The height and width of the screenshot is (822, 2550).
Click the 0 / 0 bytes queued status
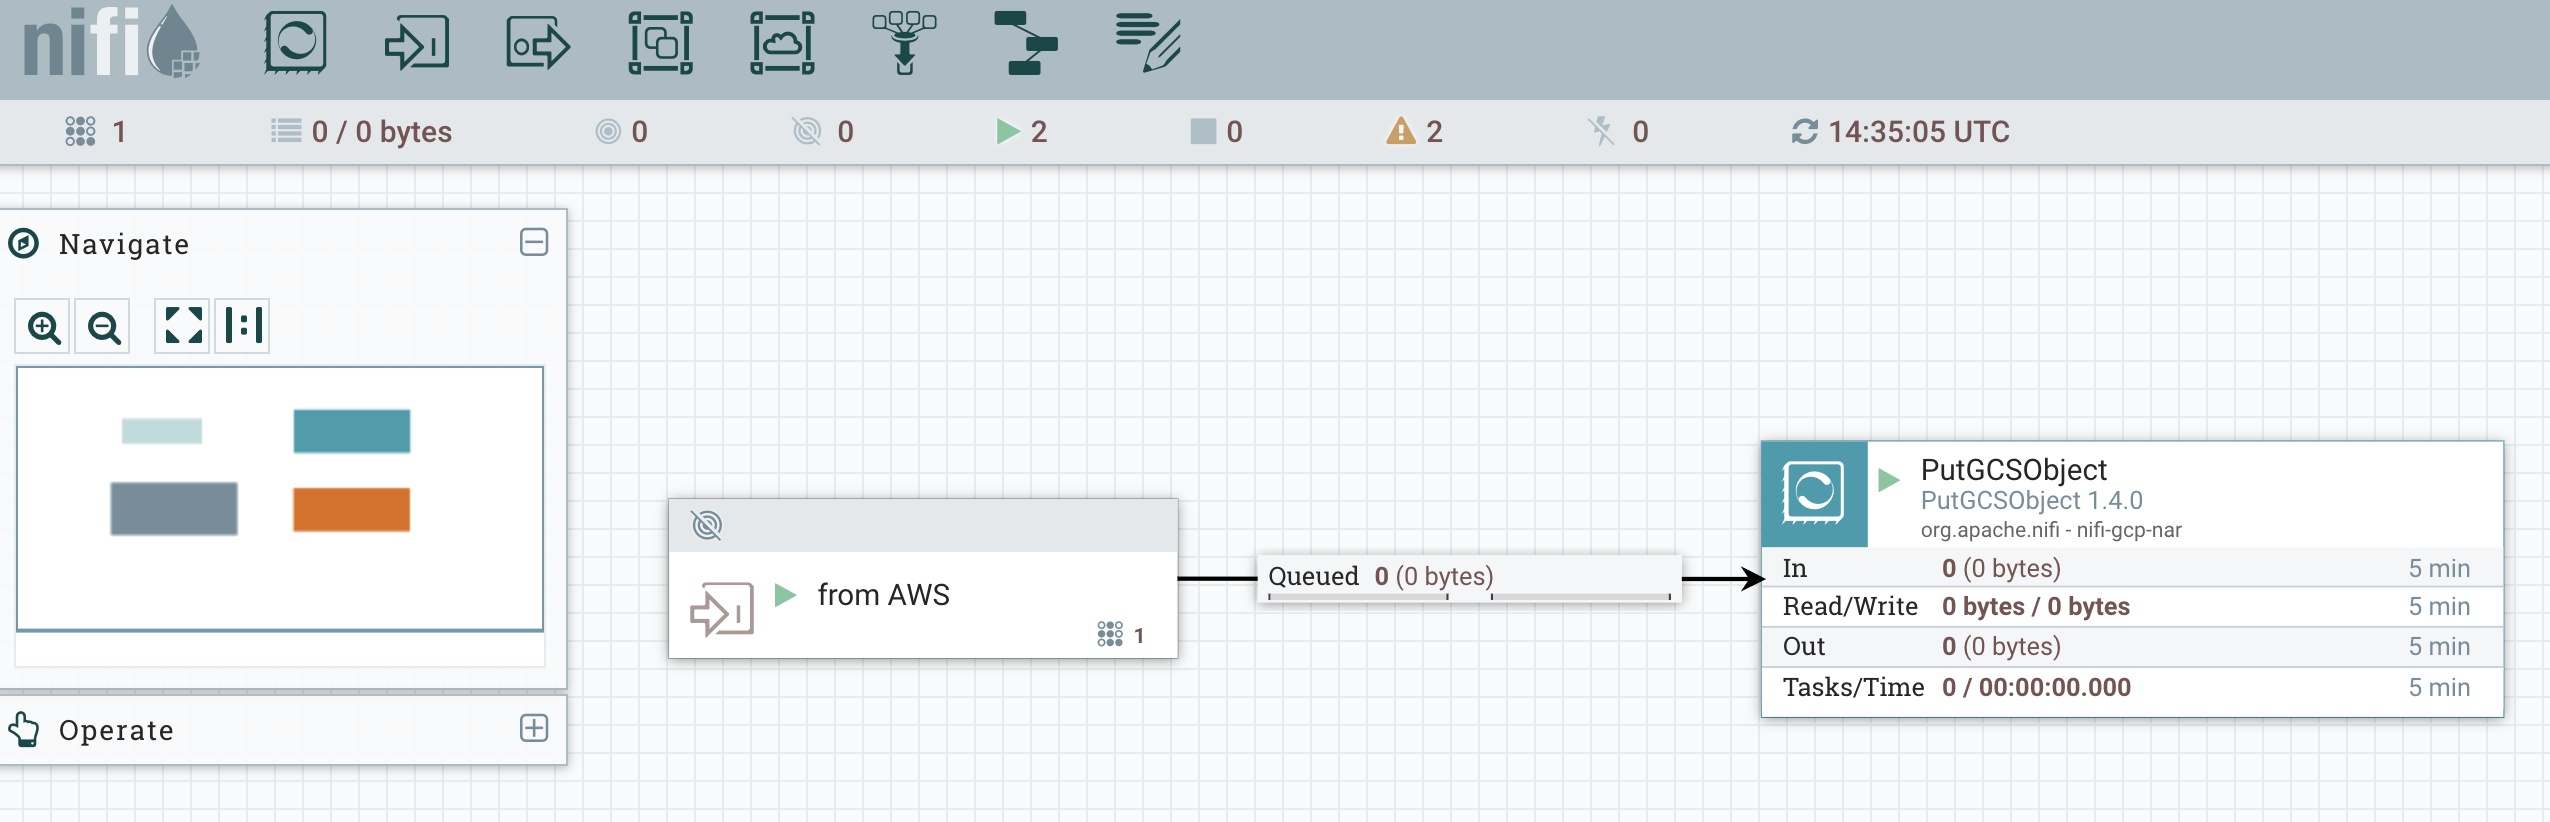pos(382,132)
